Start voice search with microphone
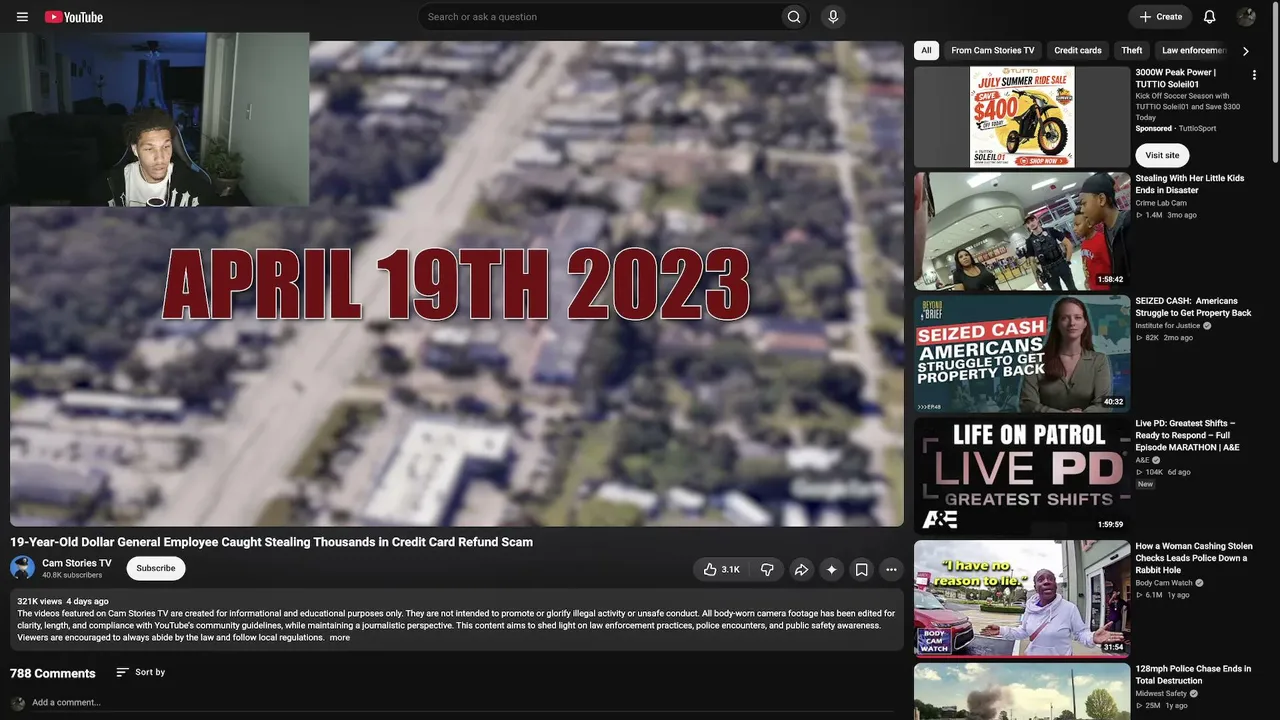 pyautogui.click(x=832, y=17)
